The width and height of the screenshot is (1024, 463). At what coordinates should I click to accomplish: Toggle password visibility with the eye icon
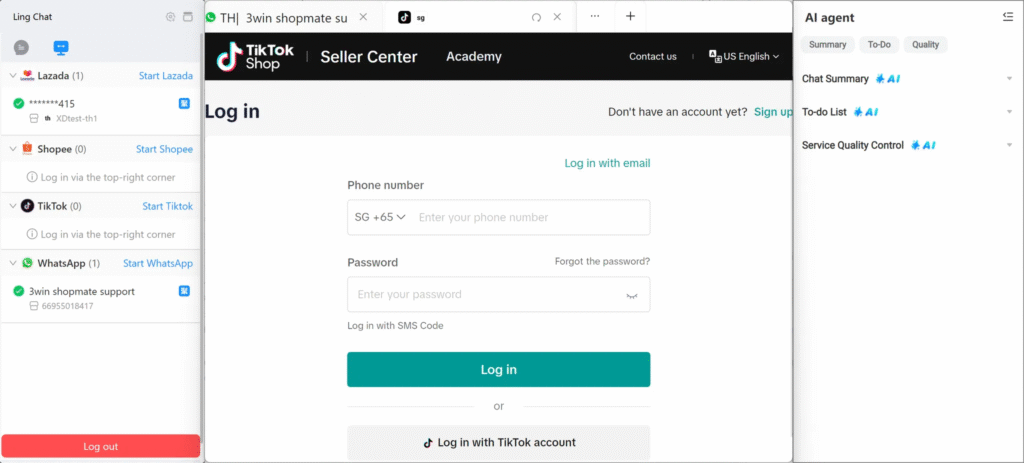pyautogui.click(x=632, y=295)
